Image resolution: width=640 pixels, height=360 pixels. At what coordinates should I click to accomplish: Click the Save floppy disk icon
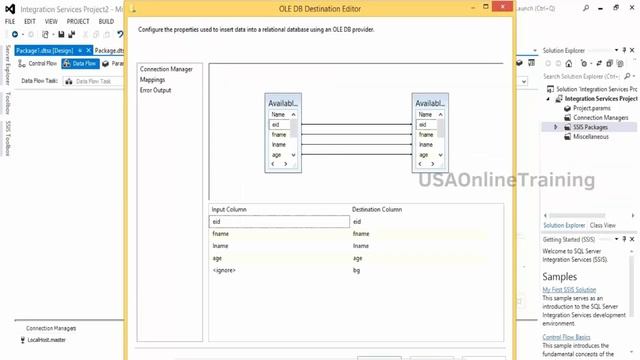coord(61,34)
